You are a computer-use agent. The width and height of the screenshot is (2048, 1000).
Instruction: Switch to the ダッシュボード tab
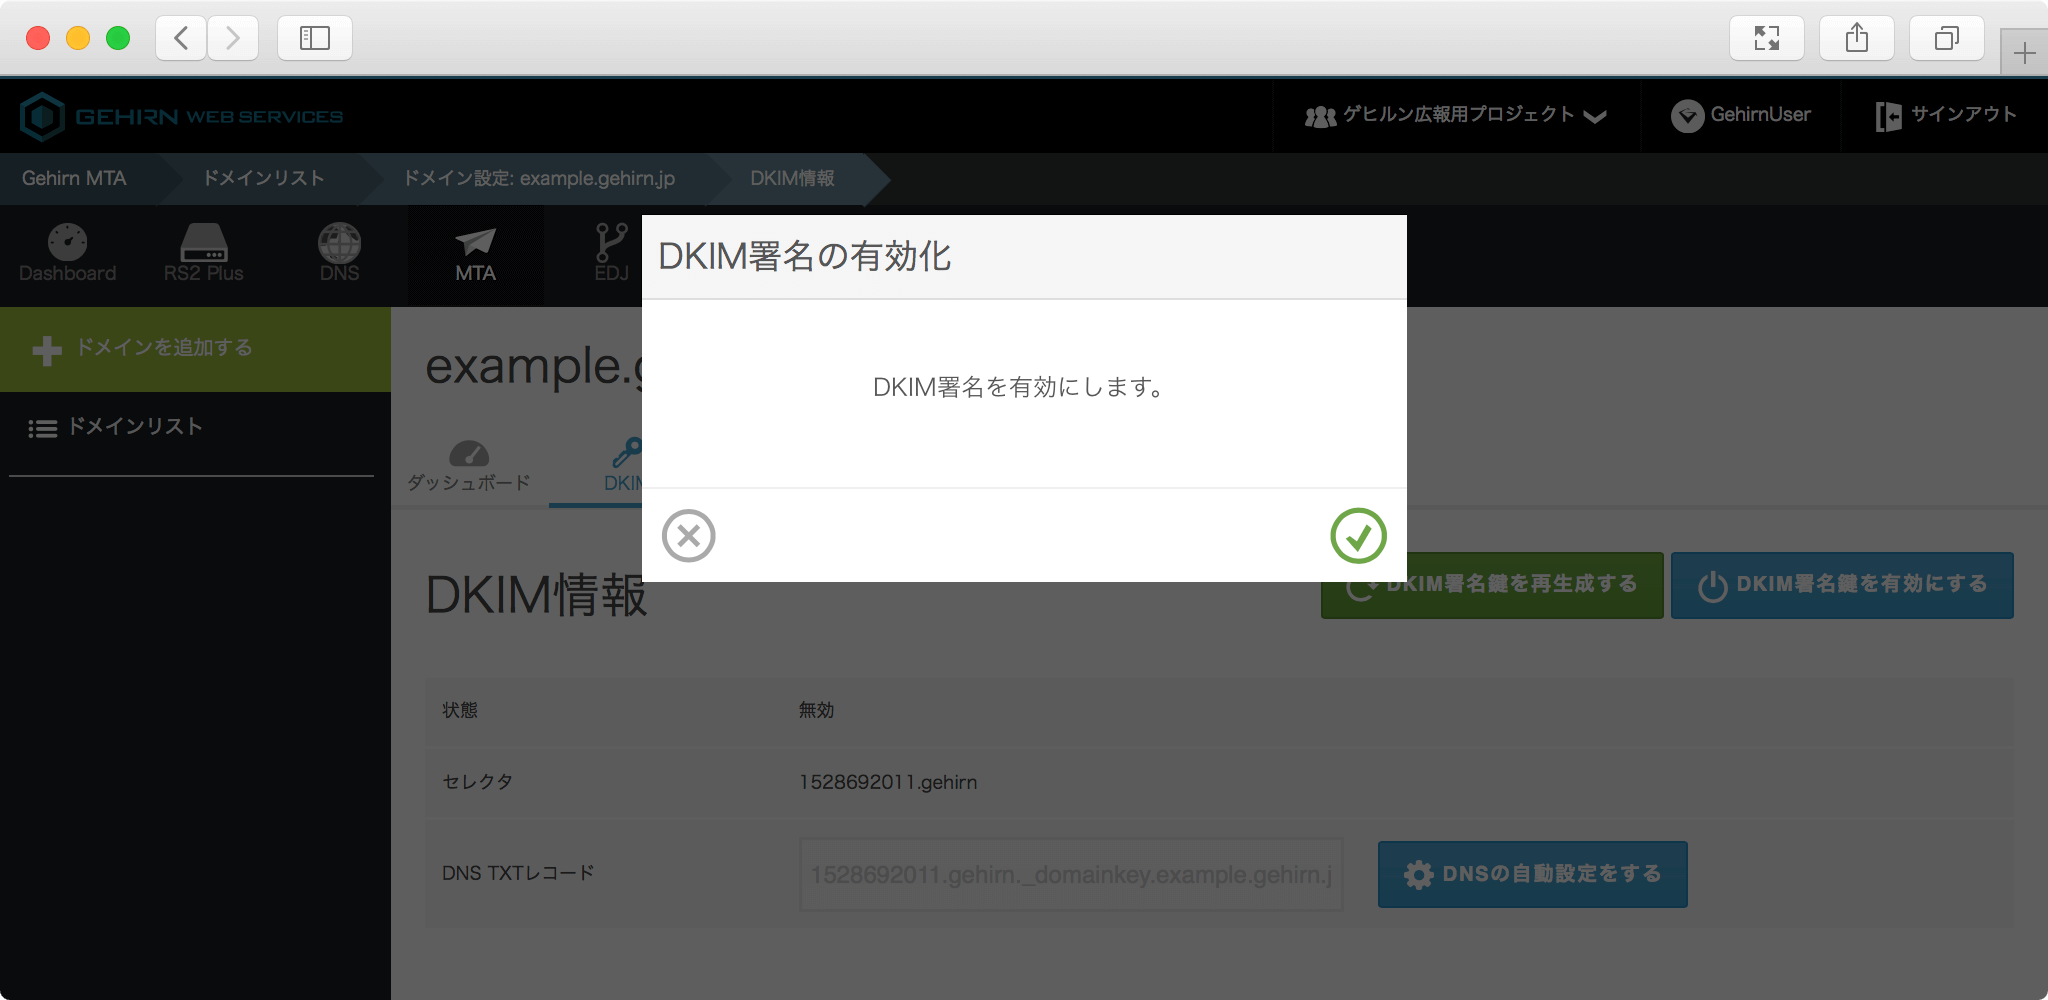[468, 466]
